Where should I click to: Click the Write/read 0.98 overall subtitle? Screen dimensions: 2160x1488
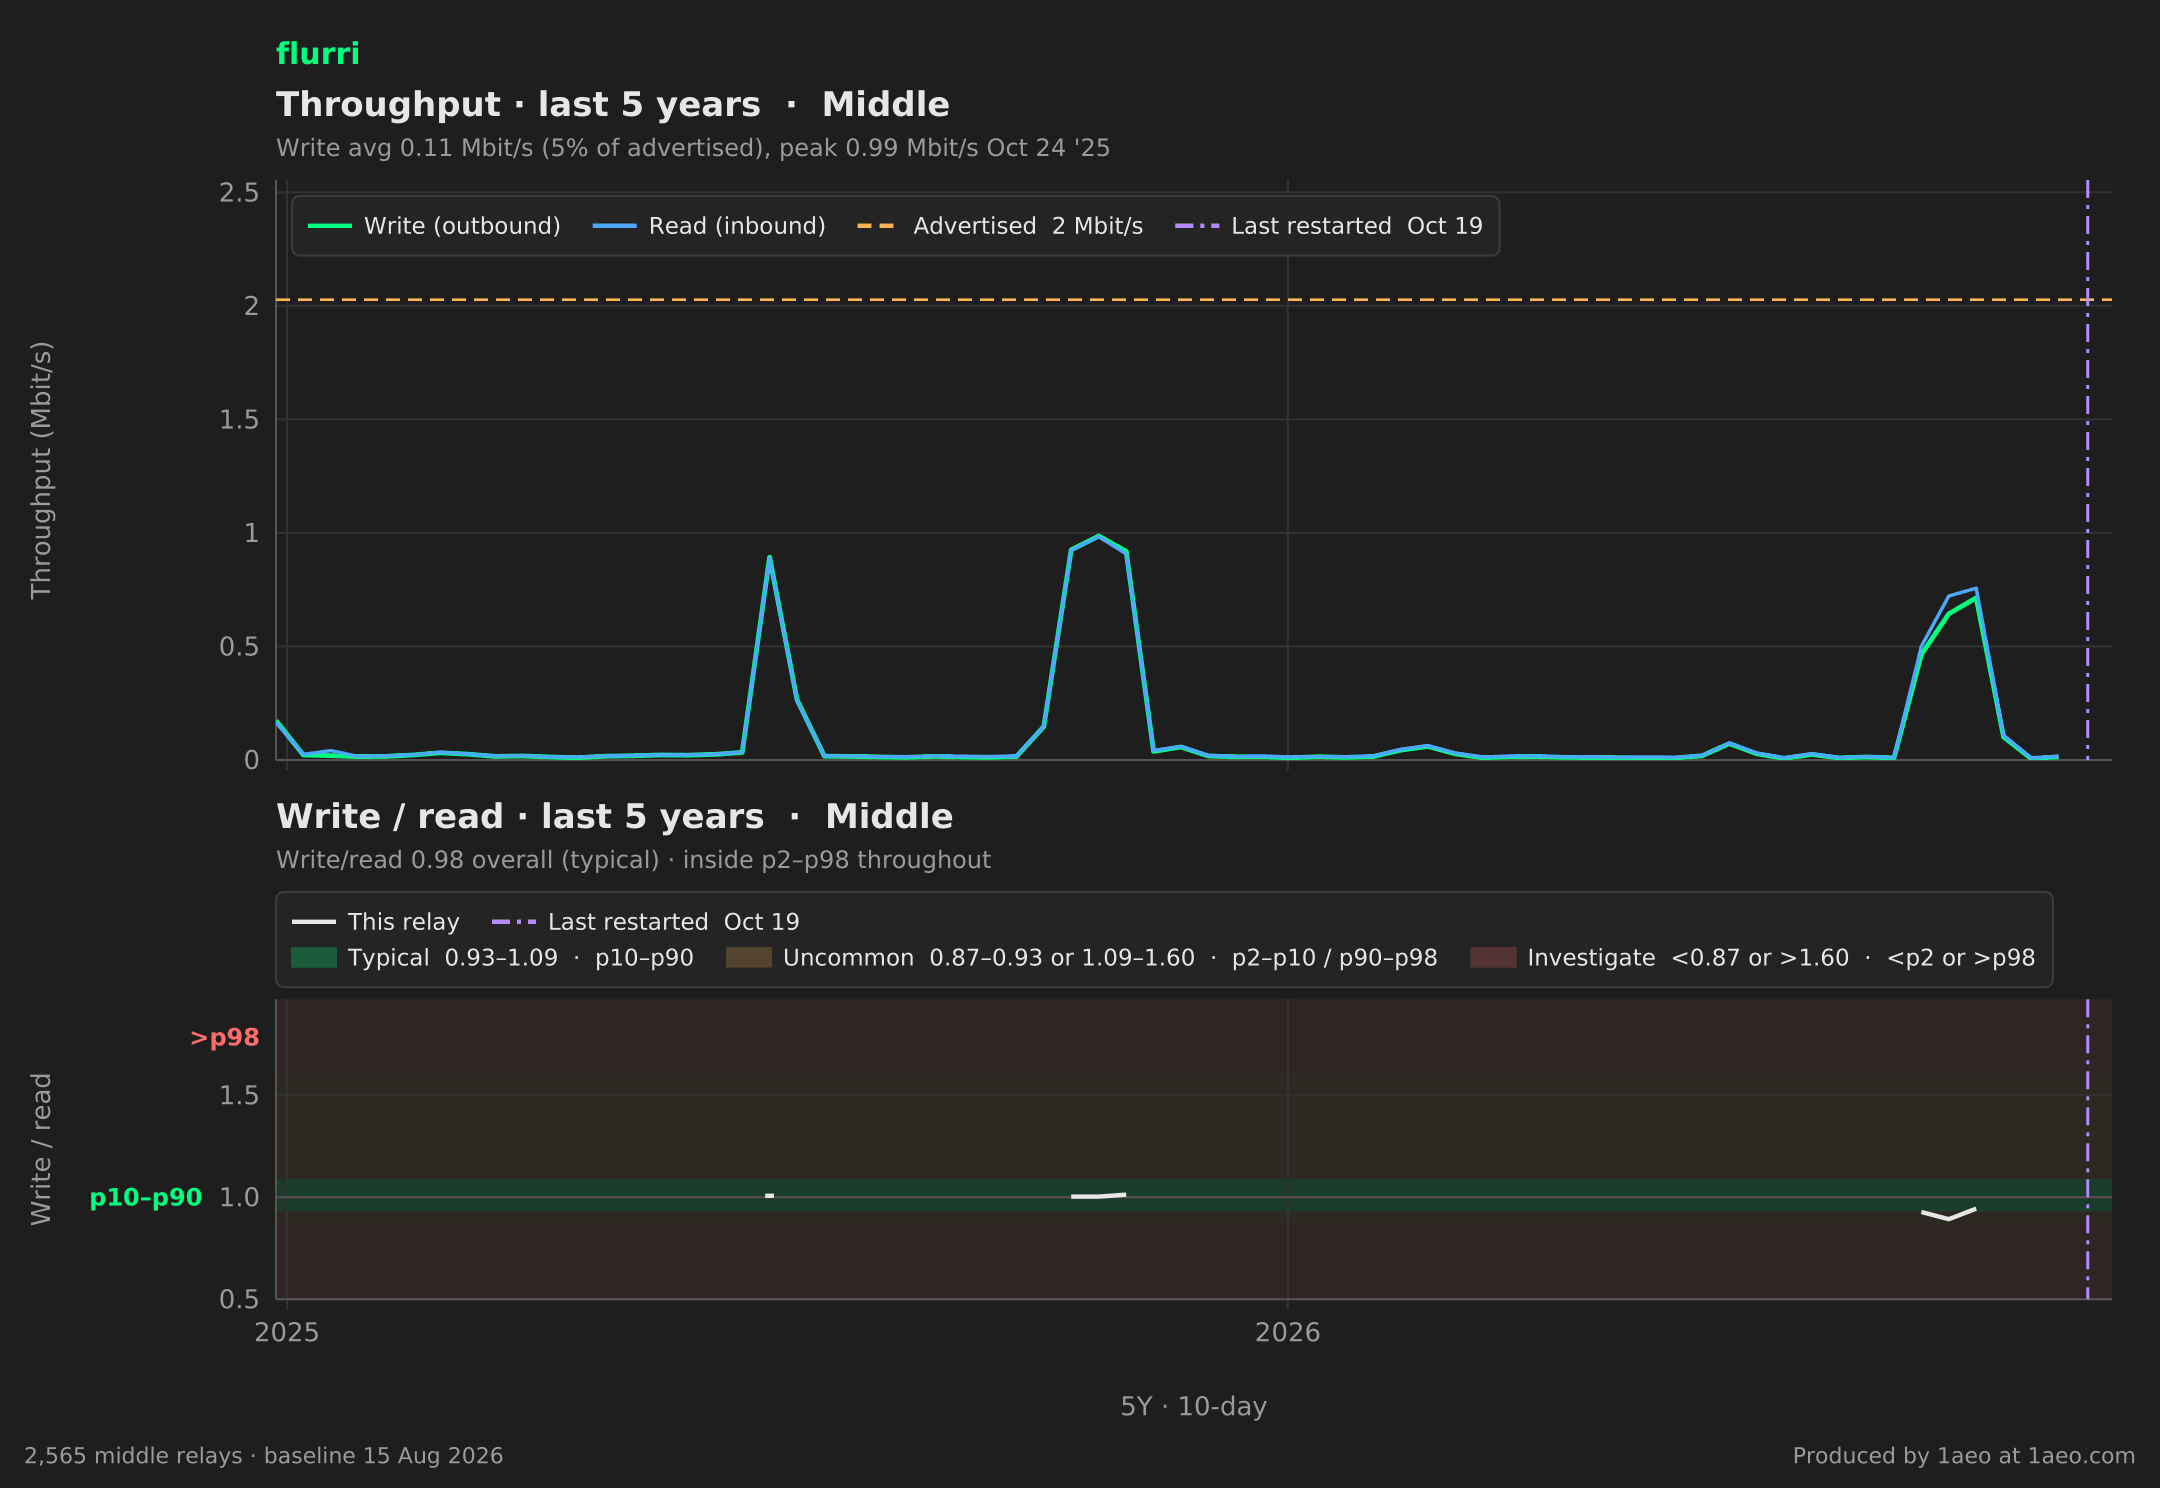click(x=633, y=860)
